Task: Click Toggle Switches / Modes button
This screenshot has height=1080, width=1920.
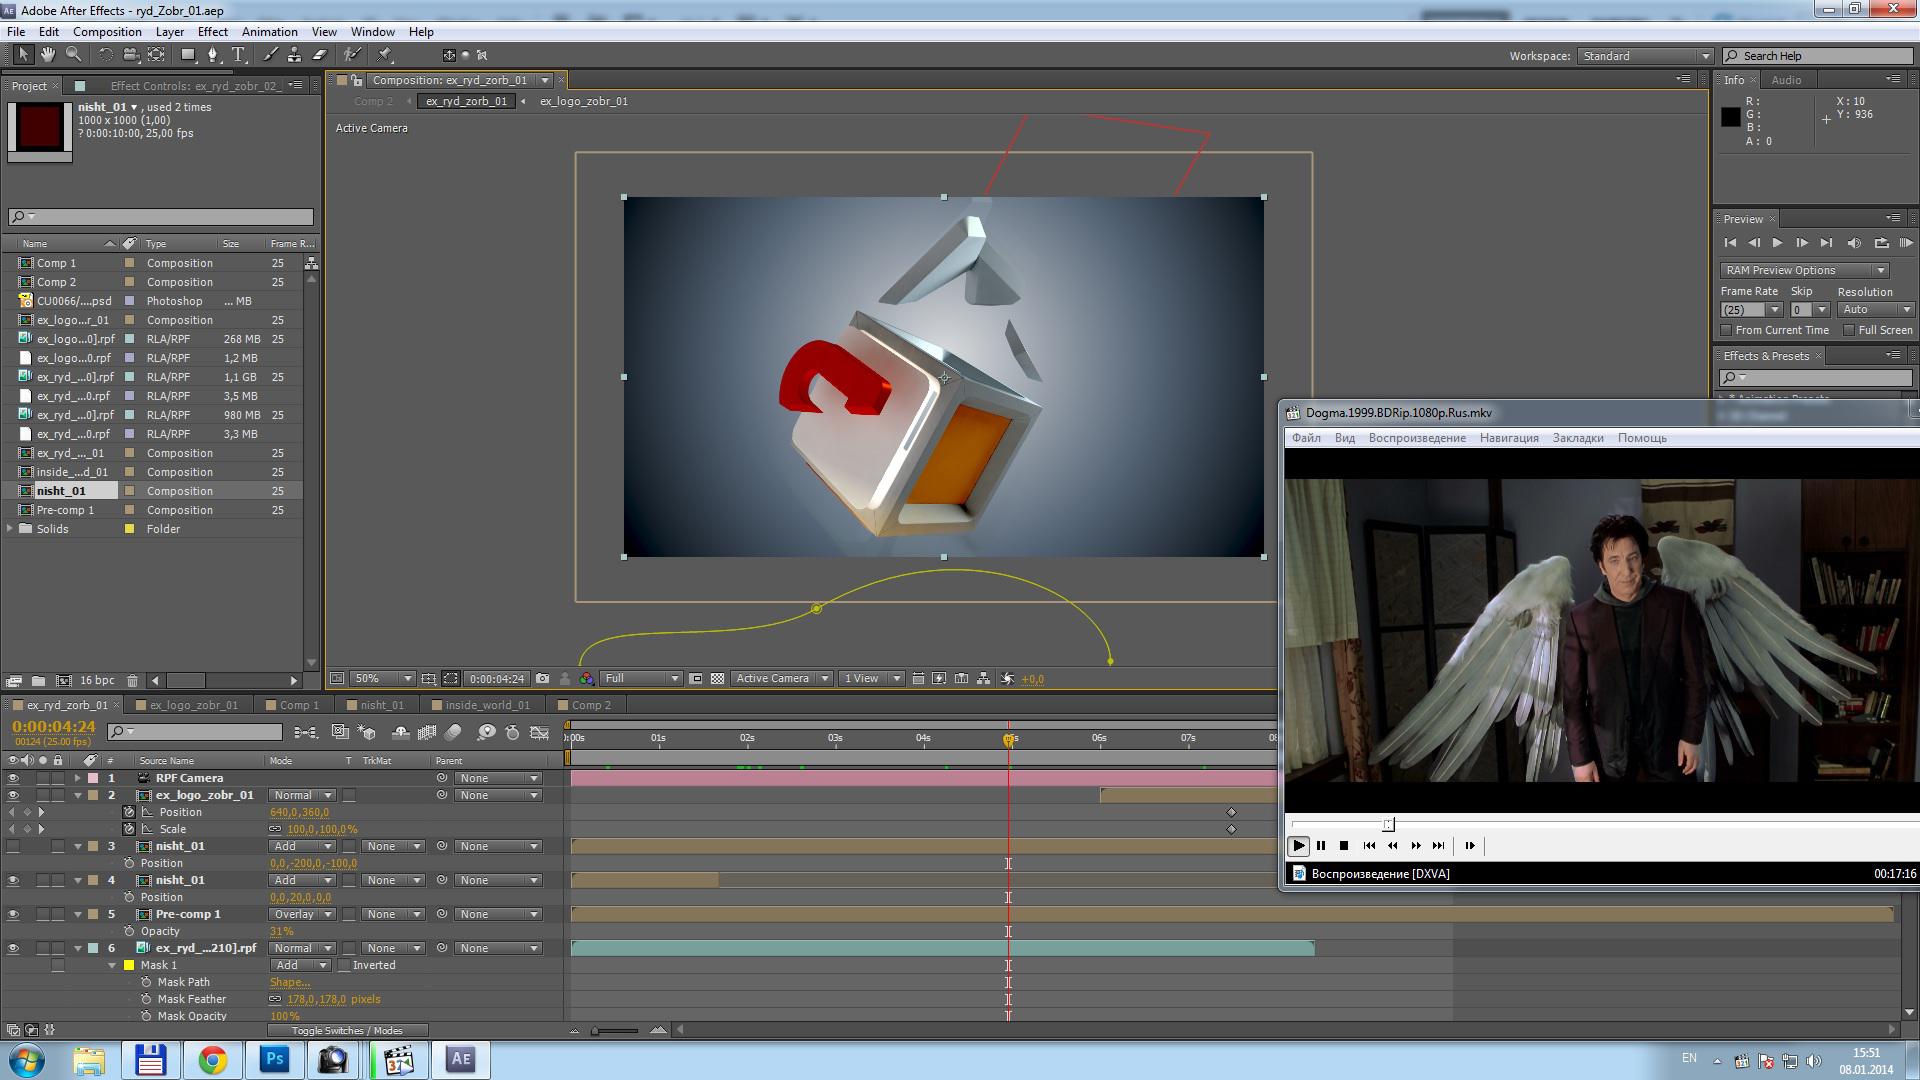Action: (347, 1030)
